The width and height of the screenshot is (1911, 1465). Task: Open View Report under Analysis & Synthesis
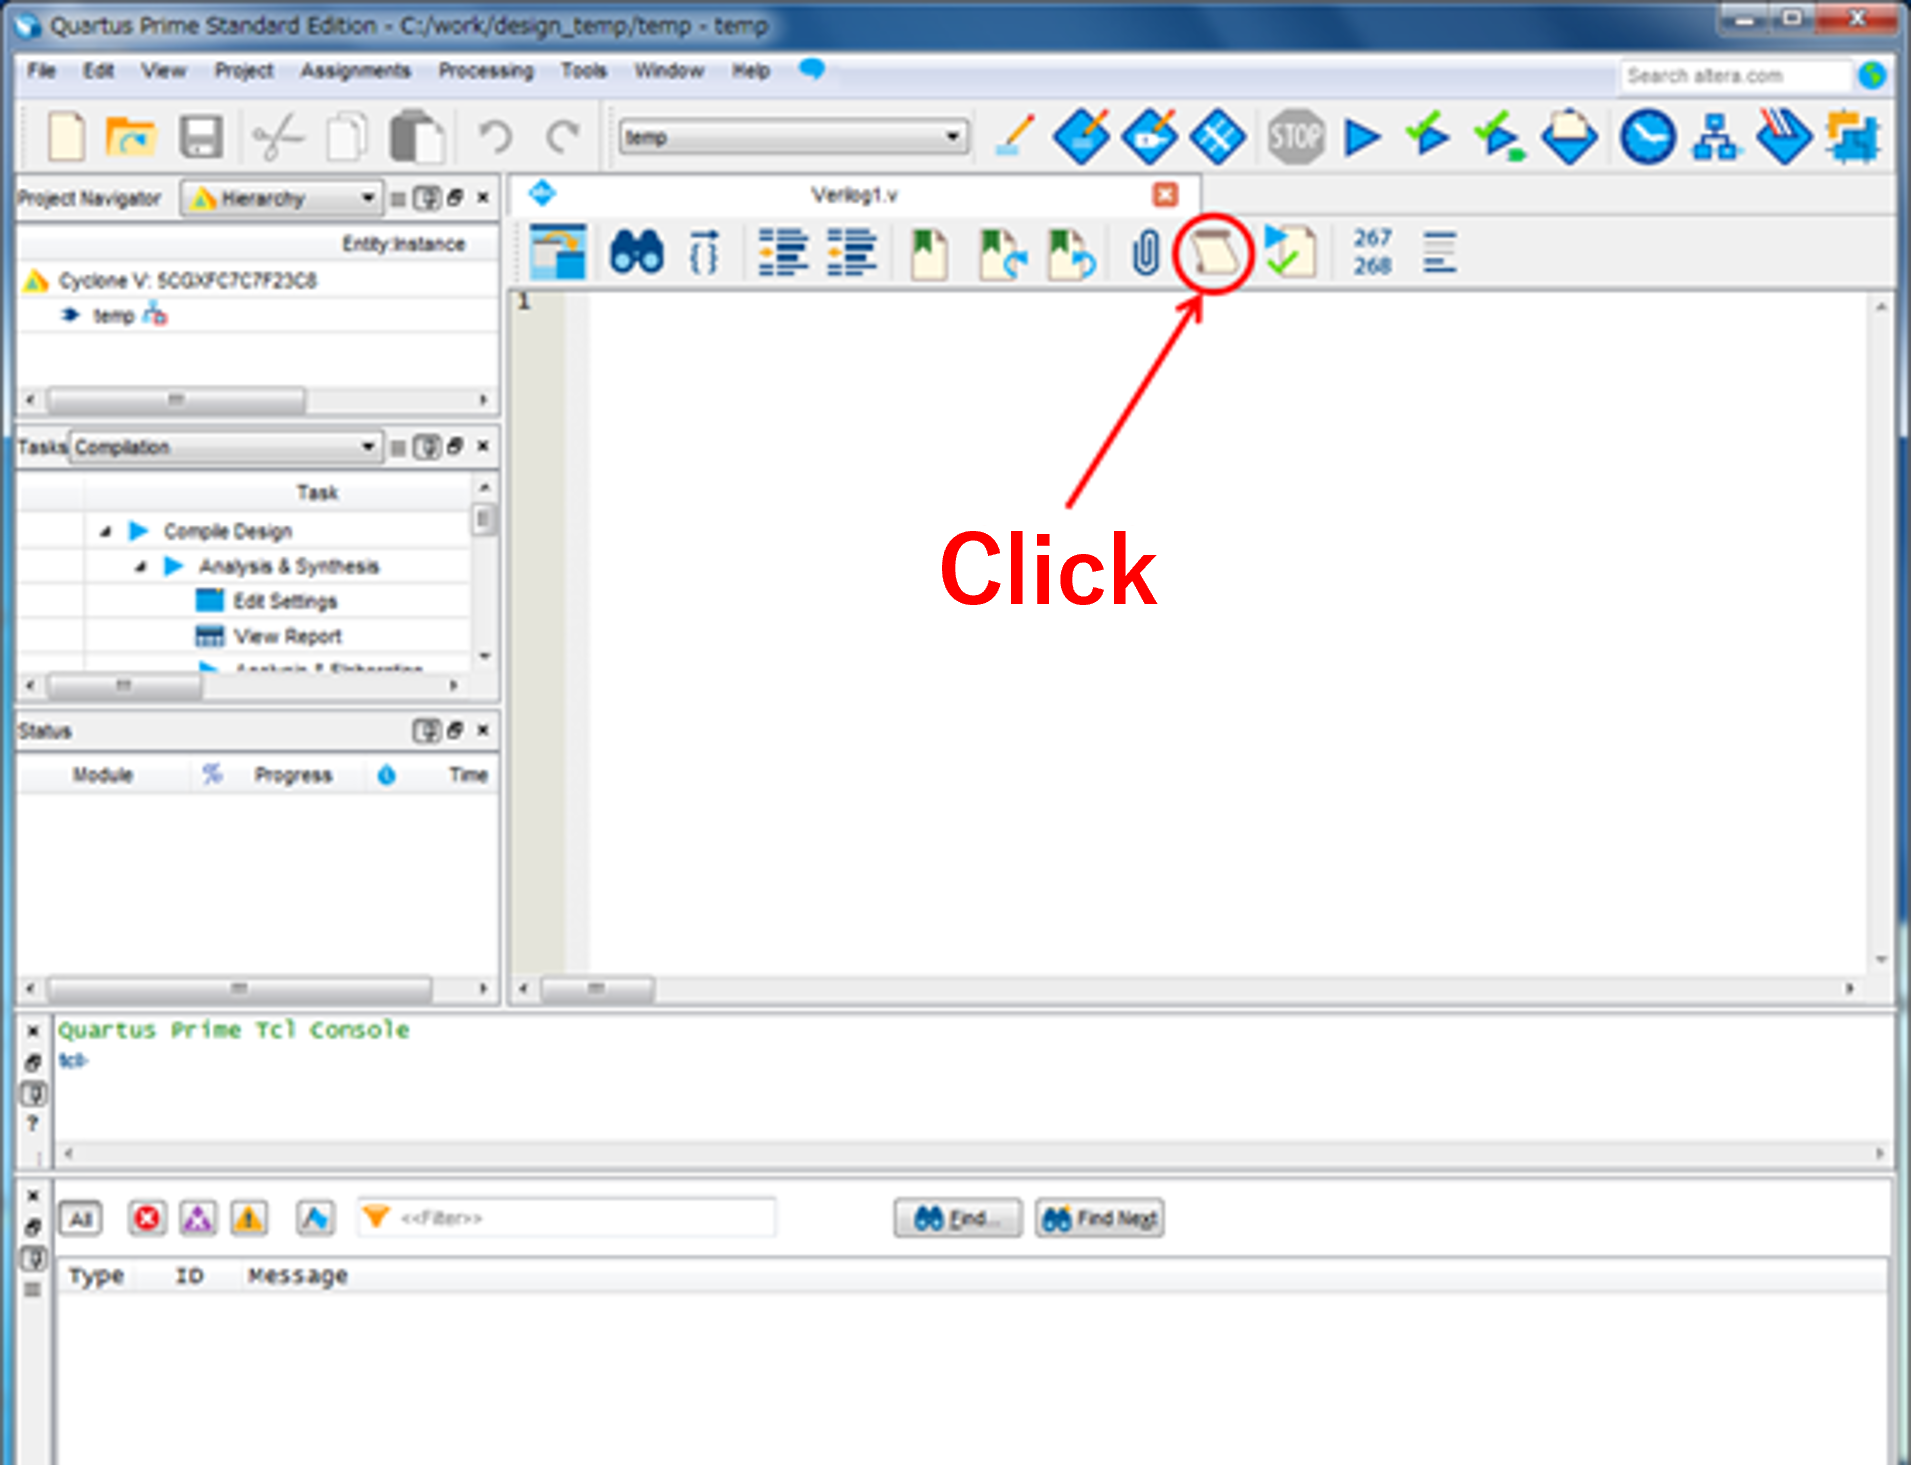[x=288, y=636]
